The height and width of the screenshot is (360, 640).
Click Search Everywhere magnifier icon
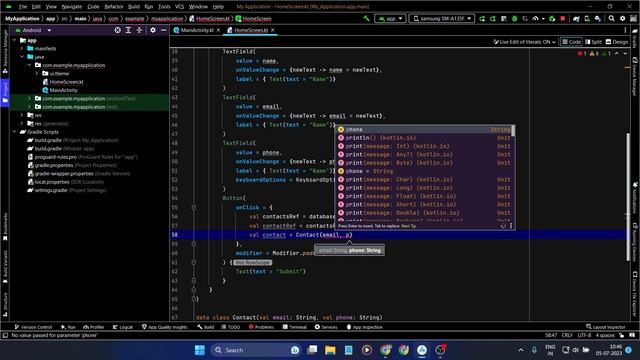coord(611,18)
